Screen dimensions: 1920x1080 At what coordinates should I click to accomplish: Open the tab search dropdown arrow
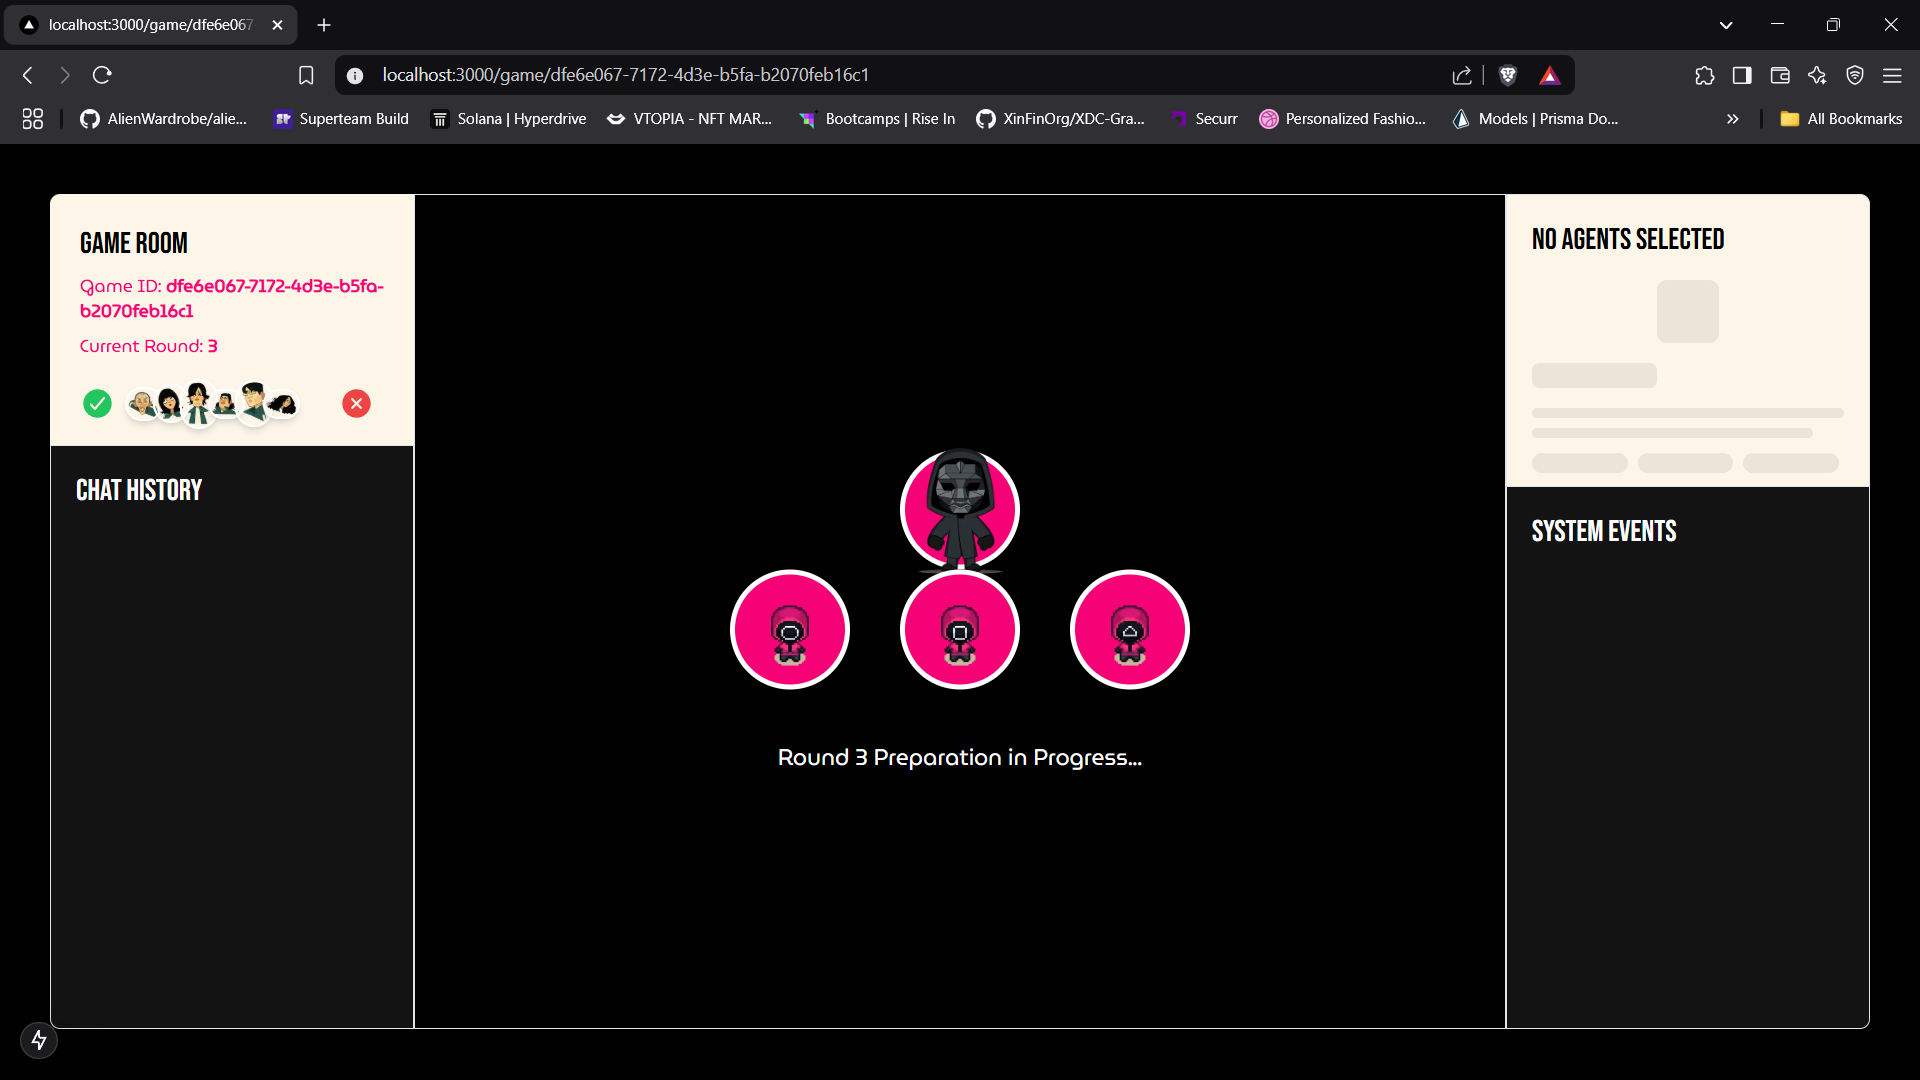[1725, 25]
